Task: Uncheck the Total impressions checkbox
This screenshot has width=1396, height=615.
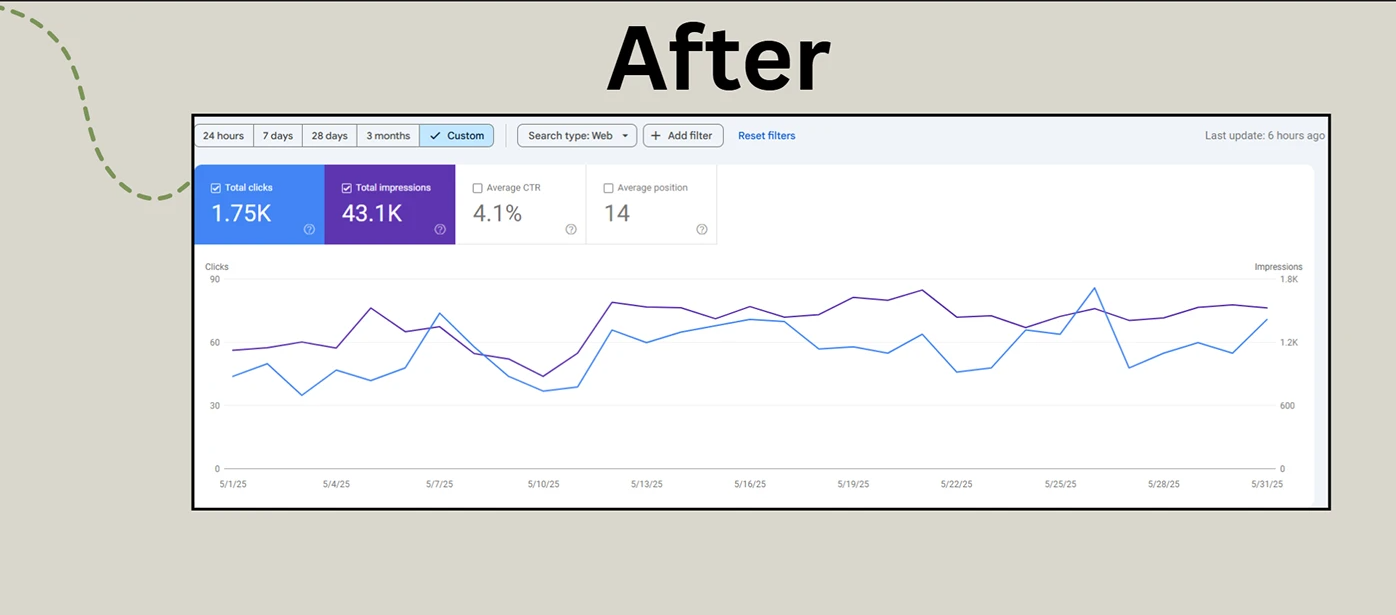Action: [347, 188]
